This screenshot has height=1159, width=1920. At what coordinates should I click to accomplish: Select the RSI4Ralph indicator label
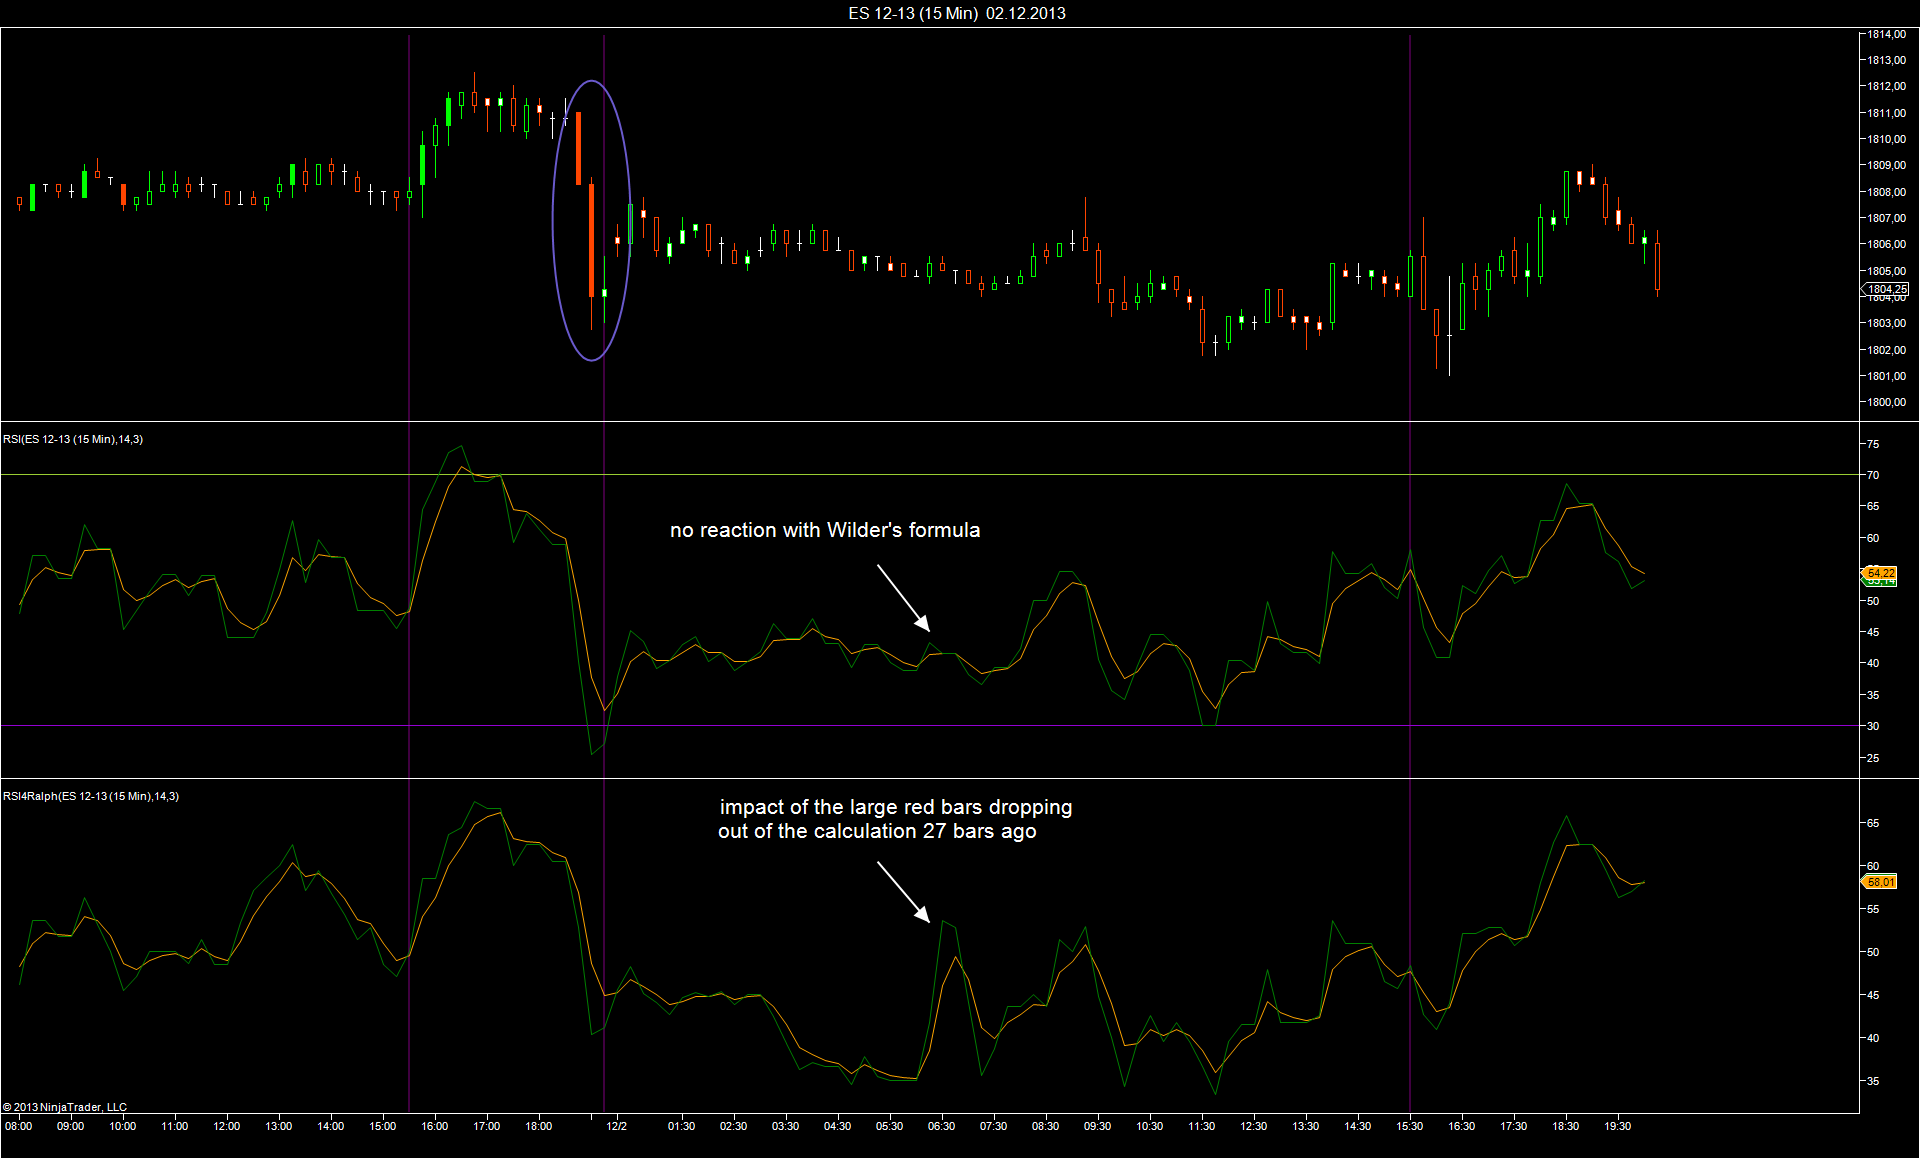tap(91, 796)
